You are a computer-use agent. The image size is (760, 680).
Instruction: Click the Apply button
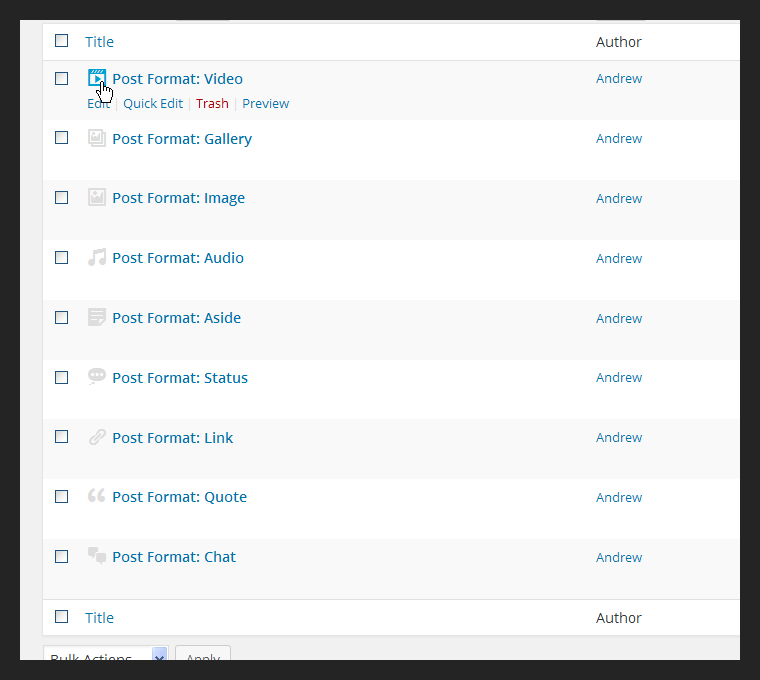(x=203, y=654)
